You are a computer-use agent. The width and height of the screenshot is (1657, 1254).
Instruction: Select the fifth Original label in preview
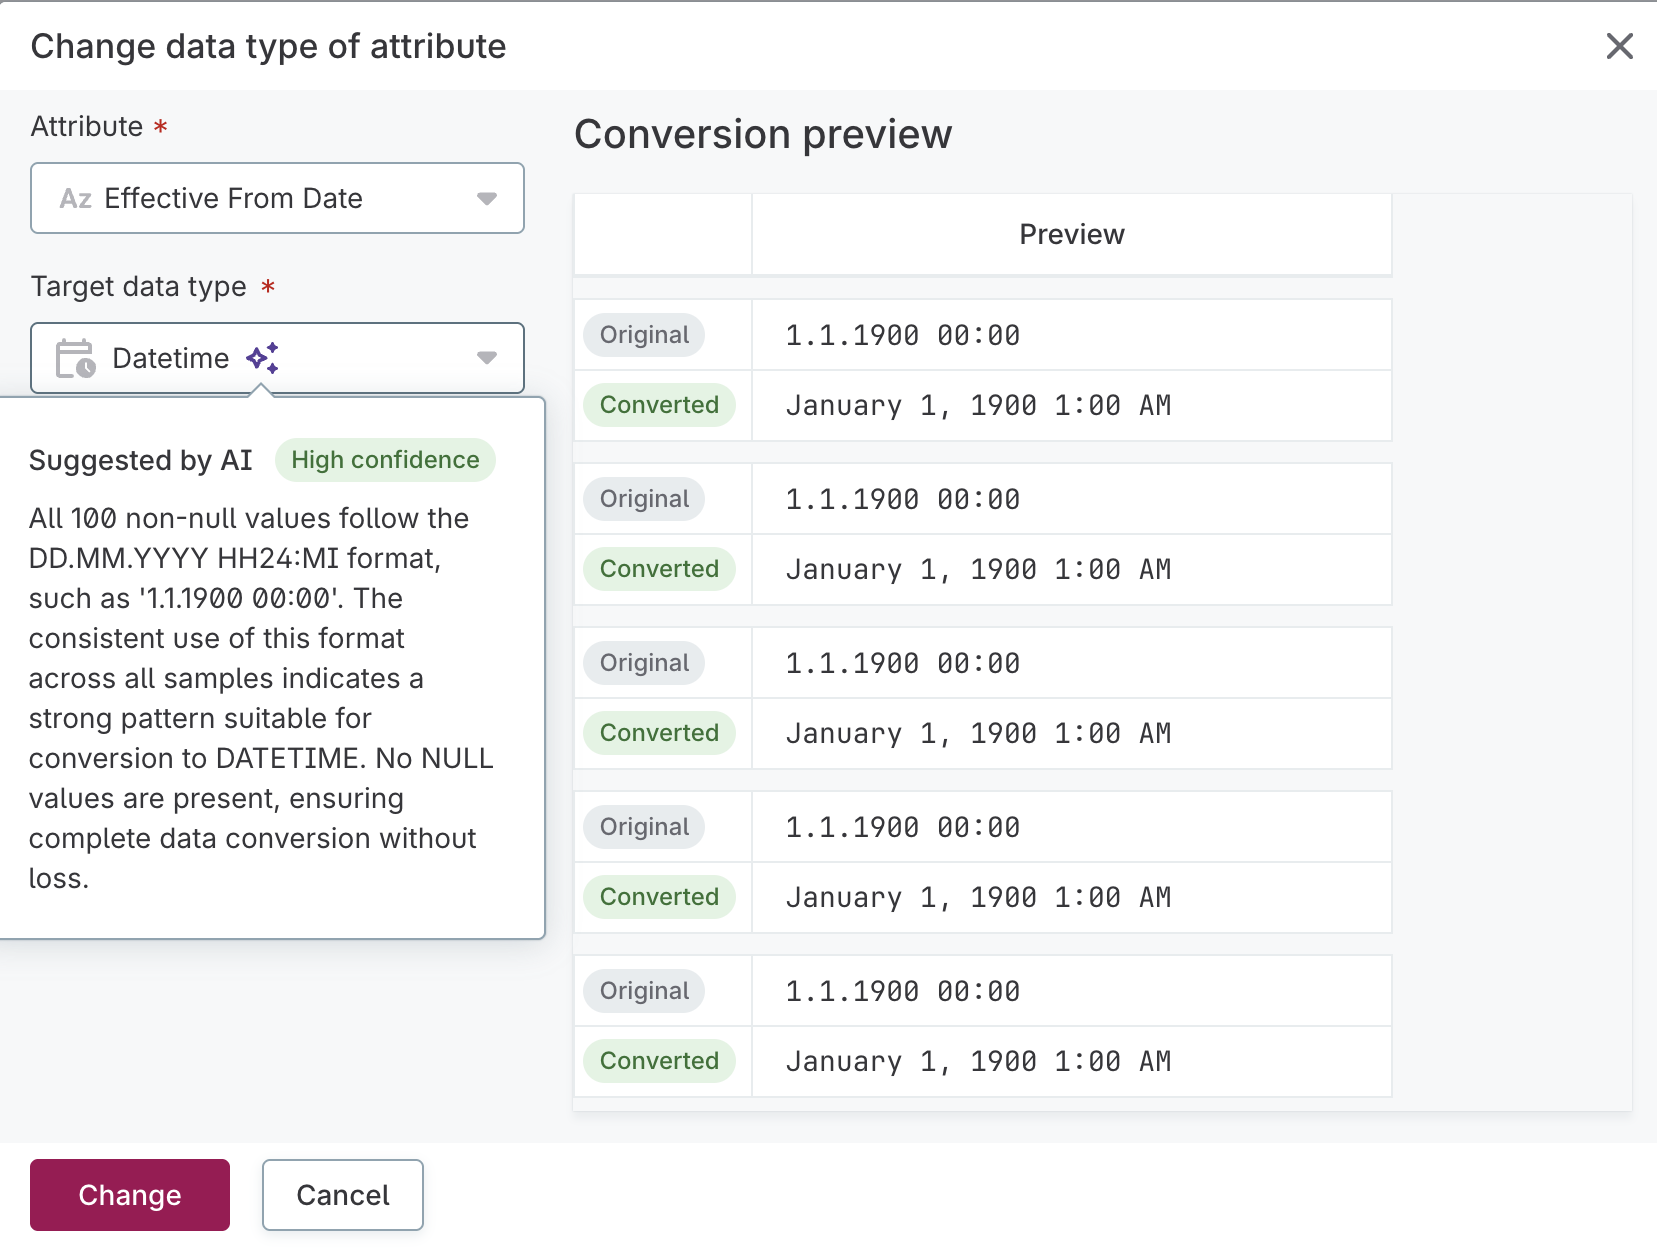pos(644,991)
